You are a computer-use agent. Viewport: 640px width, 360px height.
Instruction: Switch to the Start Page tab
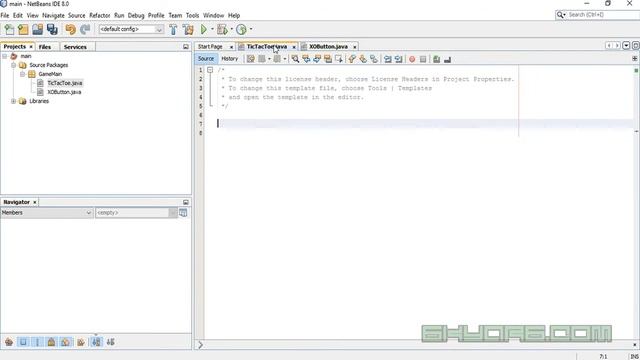point(210,47)
